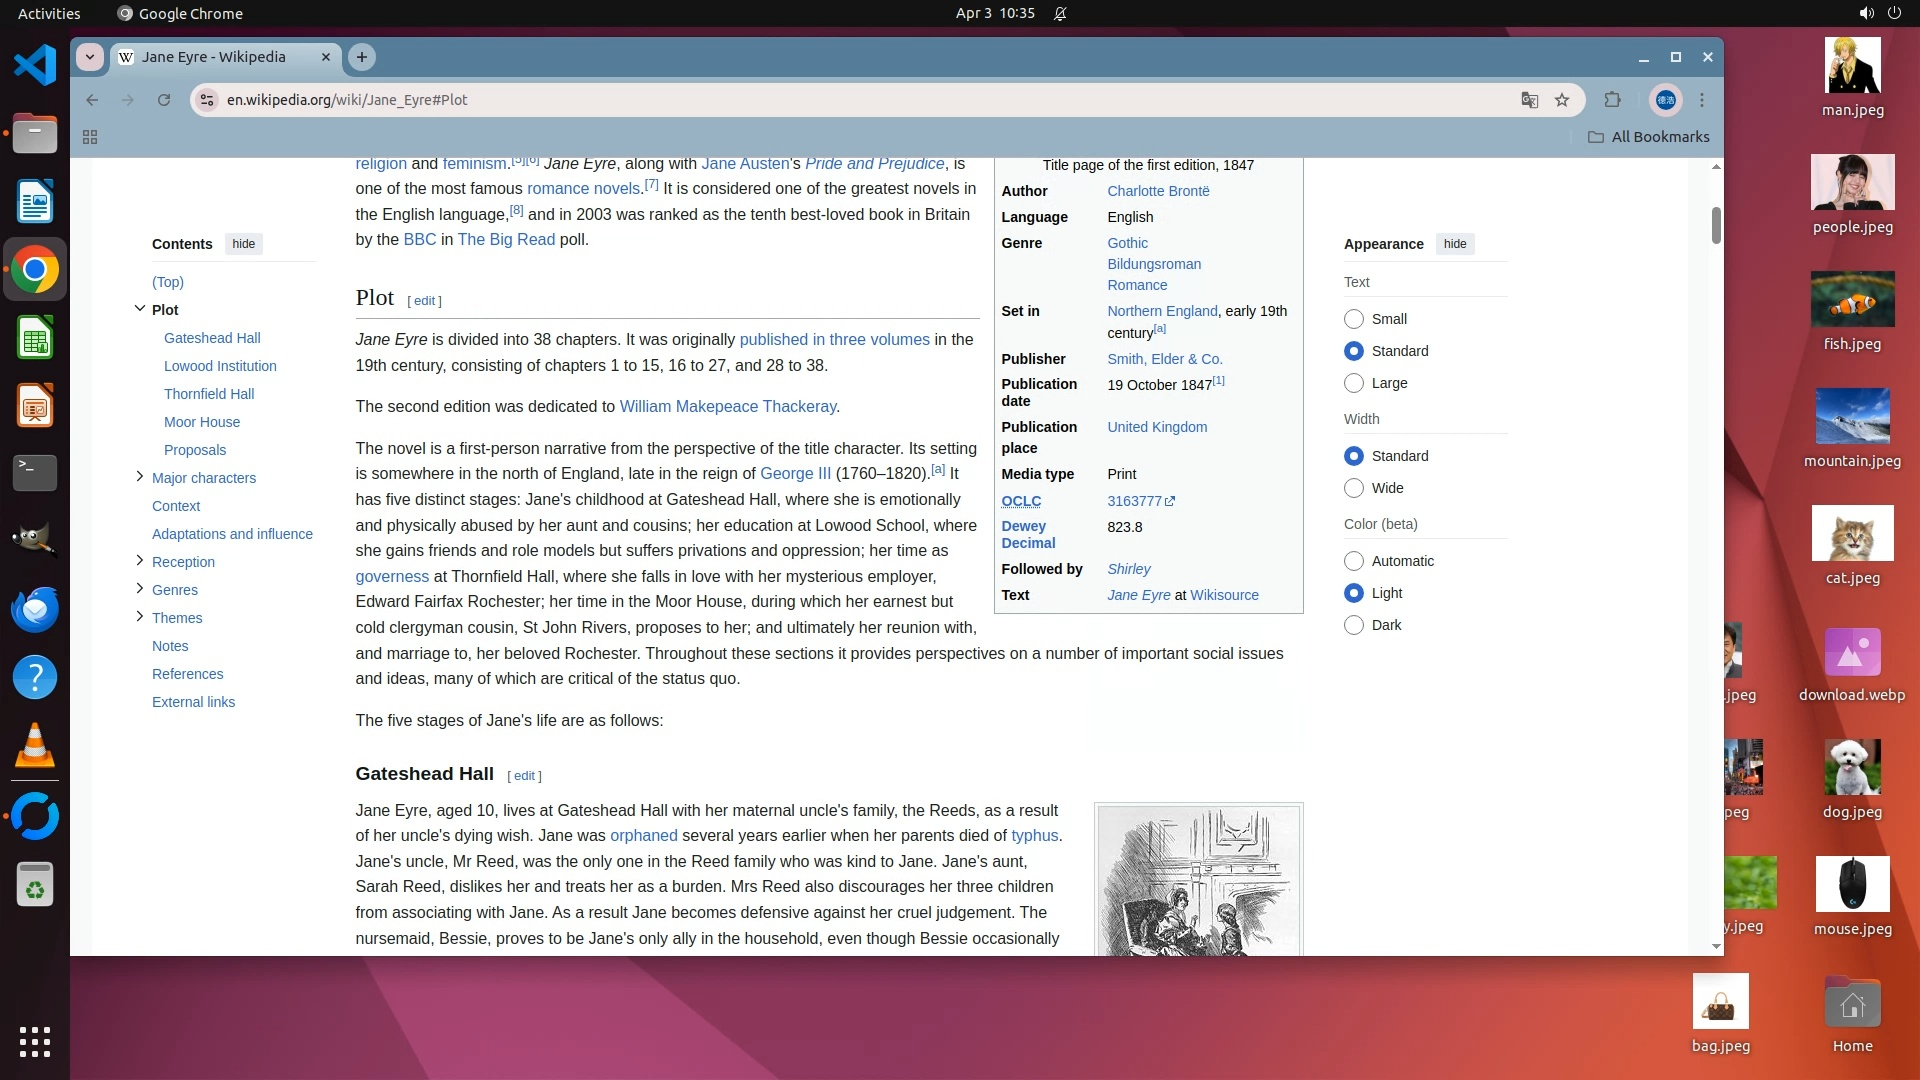Choose Wide width radio button

[1354, 488]
